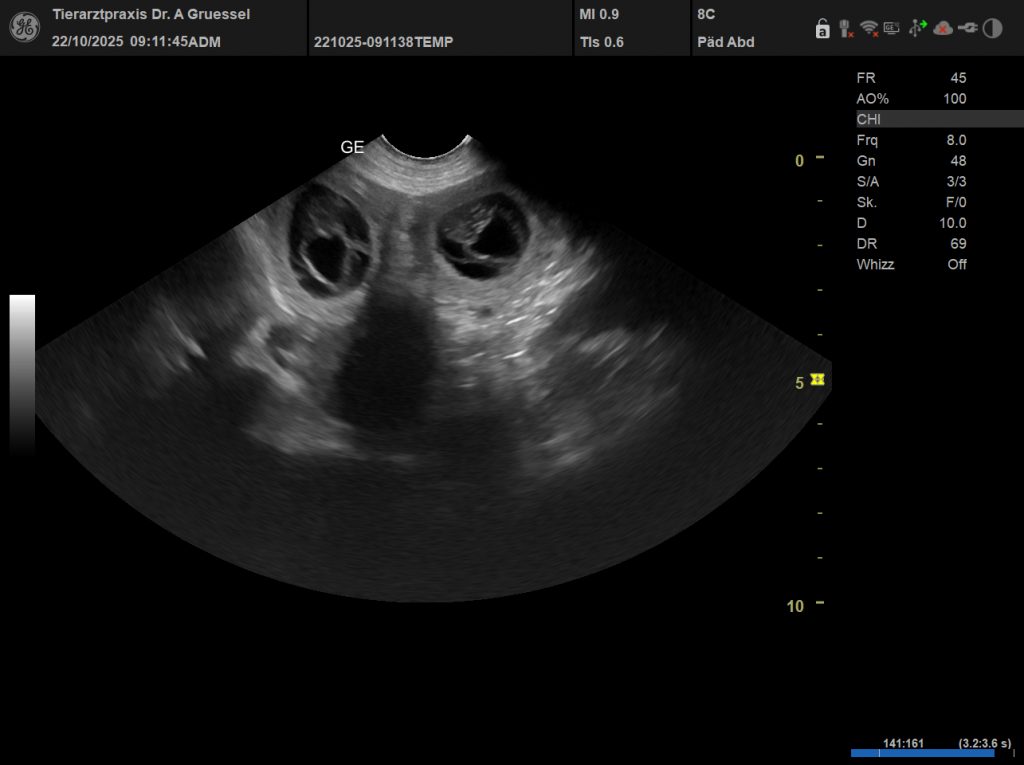Click the half-circle contrast icon
1024x765 pixels.
tap(992, 28)
